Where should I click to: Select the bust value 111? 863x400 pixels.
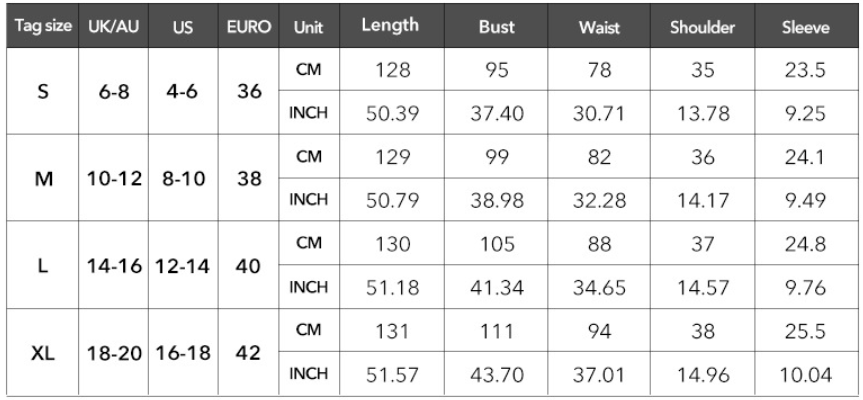pyautogui.click(x=496, y=331)
